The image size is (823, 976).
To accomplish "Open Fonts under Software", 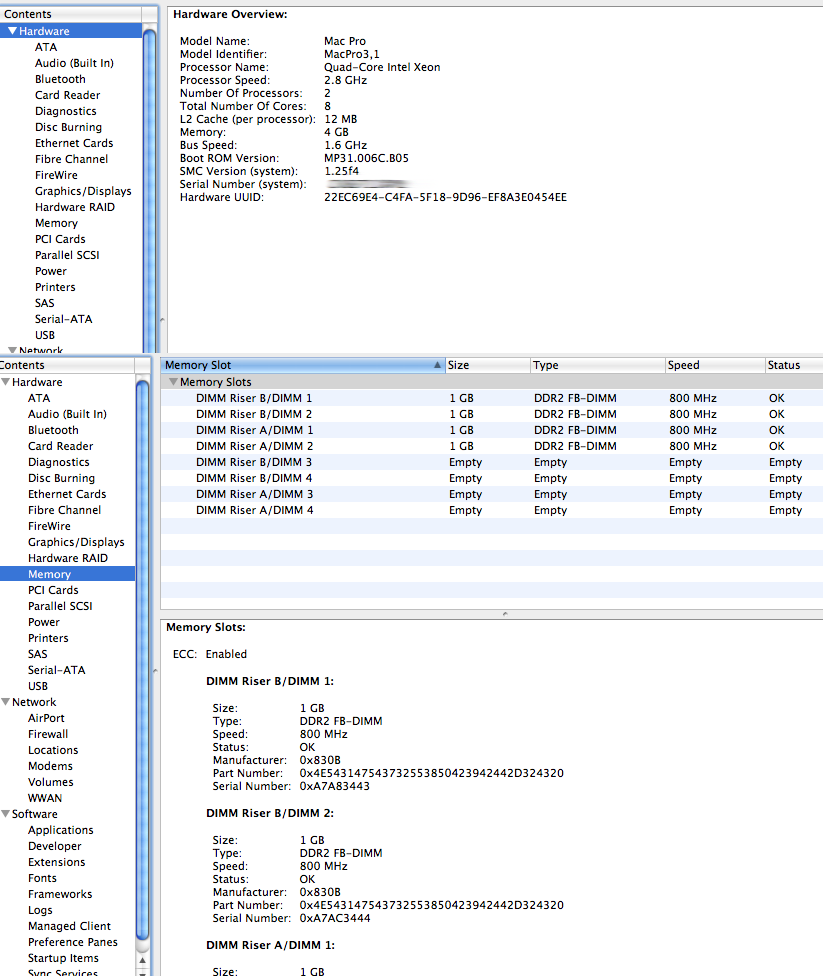I will (x=42, y=878).
